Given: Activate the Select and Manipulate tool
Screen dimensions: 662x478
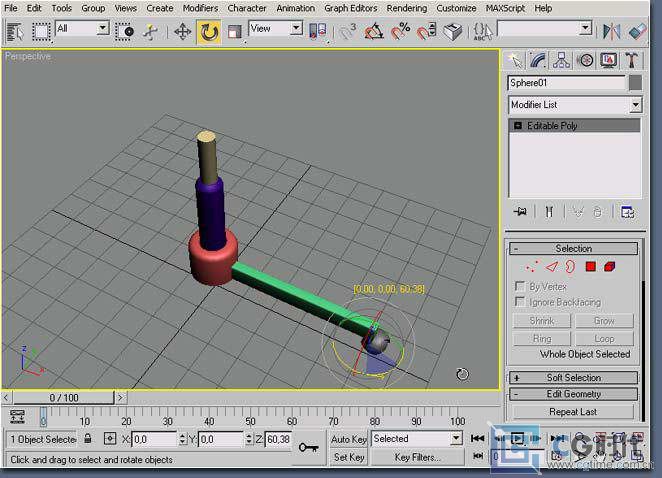Looking at the screenshot, I should pos(150,32).
